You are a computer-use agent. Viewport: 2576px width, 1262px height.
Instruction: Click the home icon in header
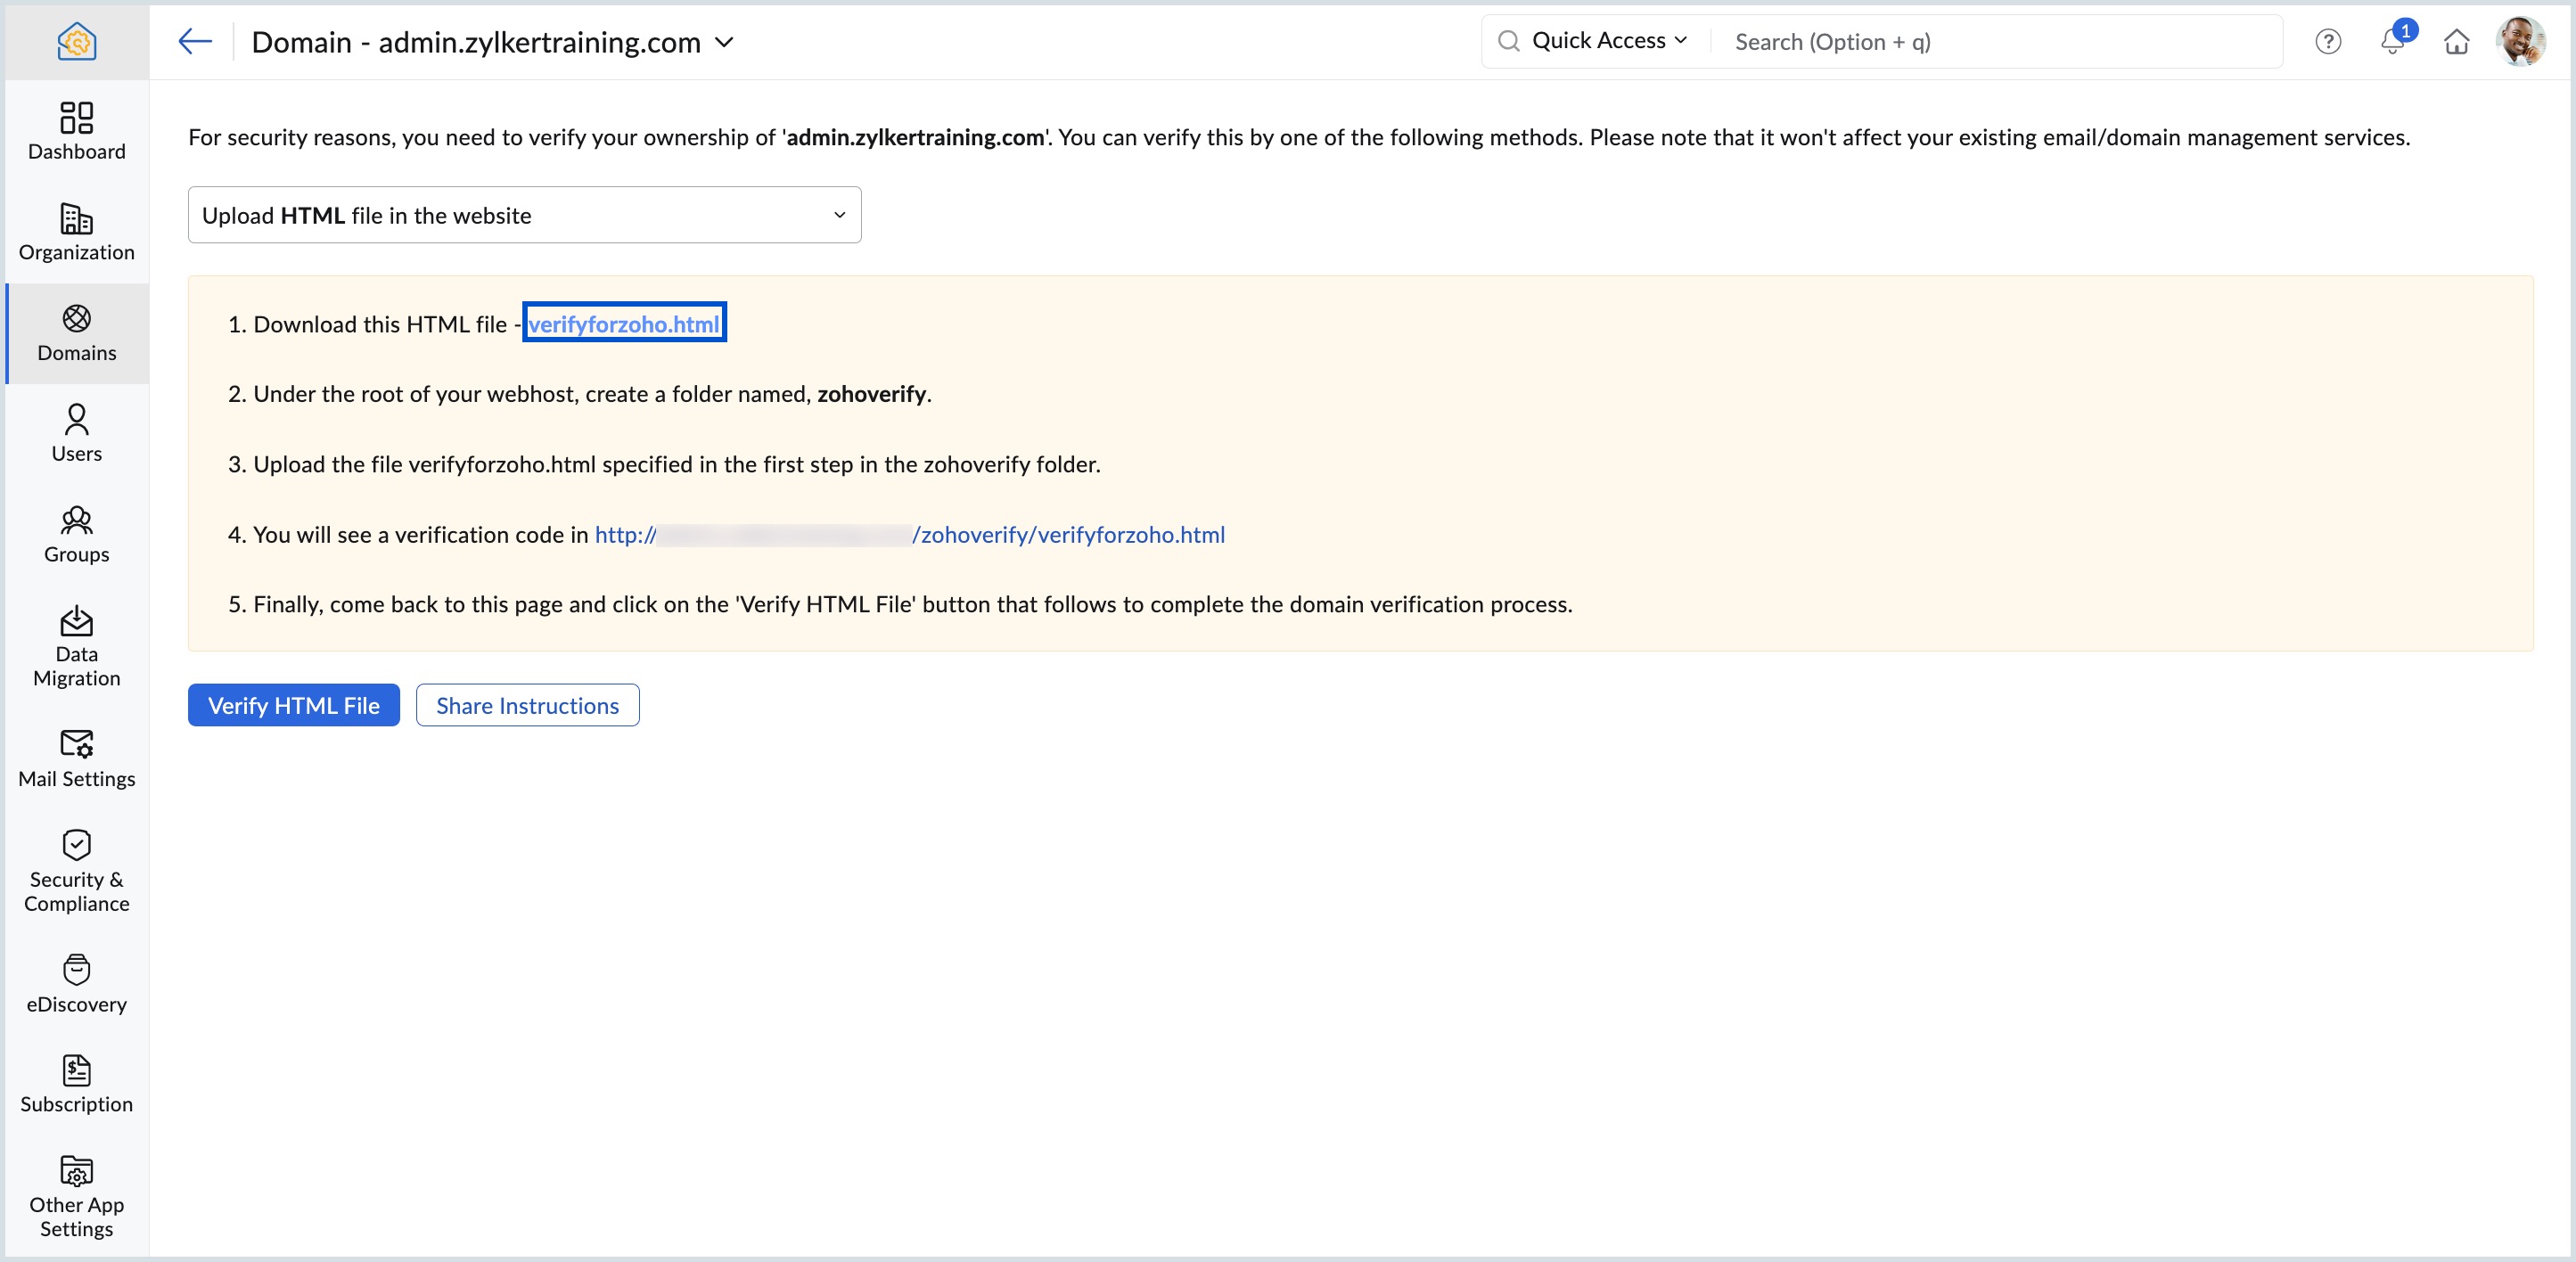coord(2456,42)
